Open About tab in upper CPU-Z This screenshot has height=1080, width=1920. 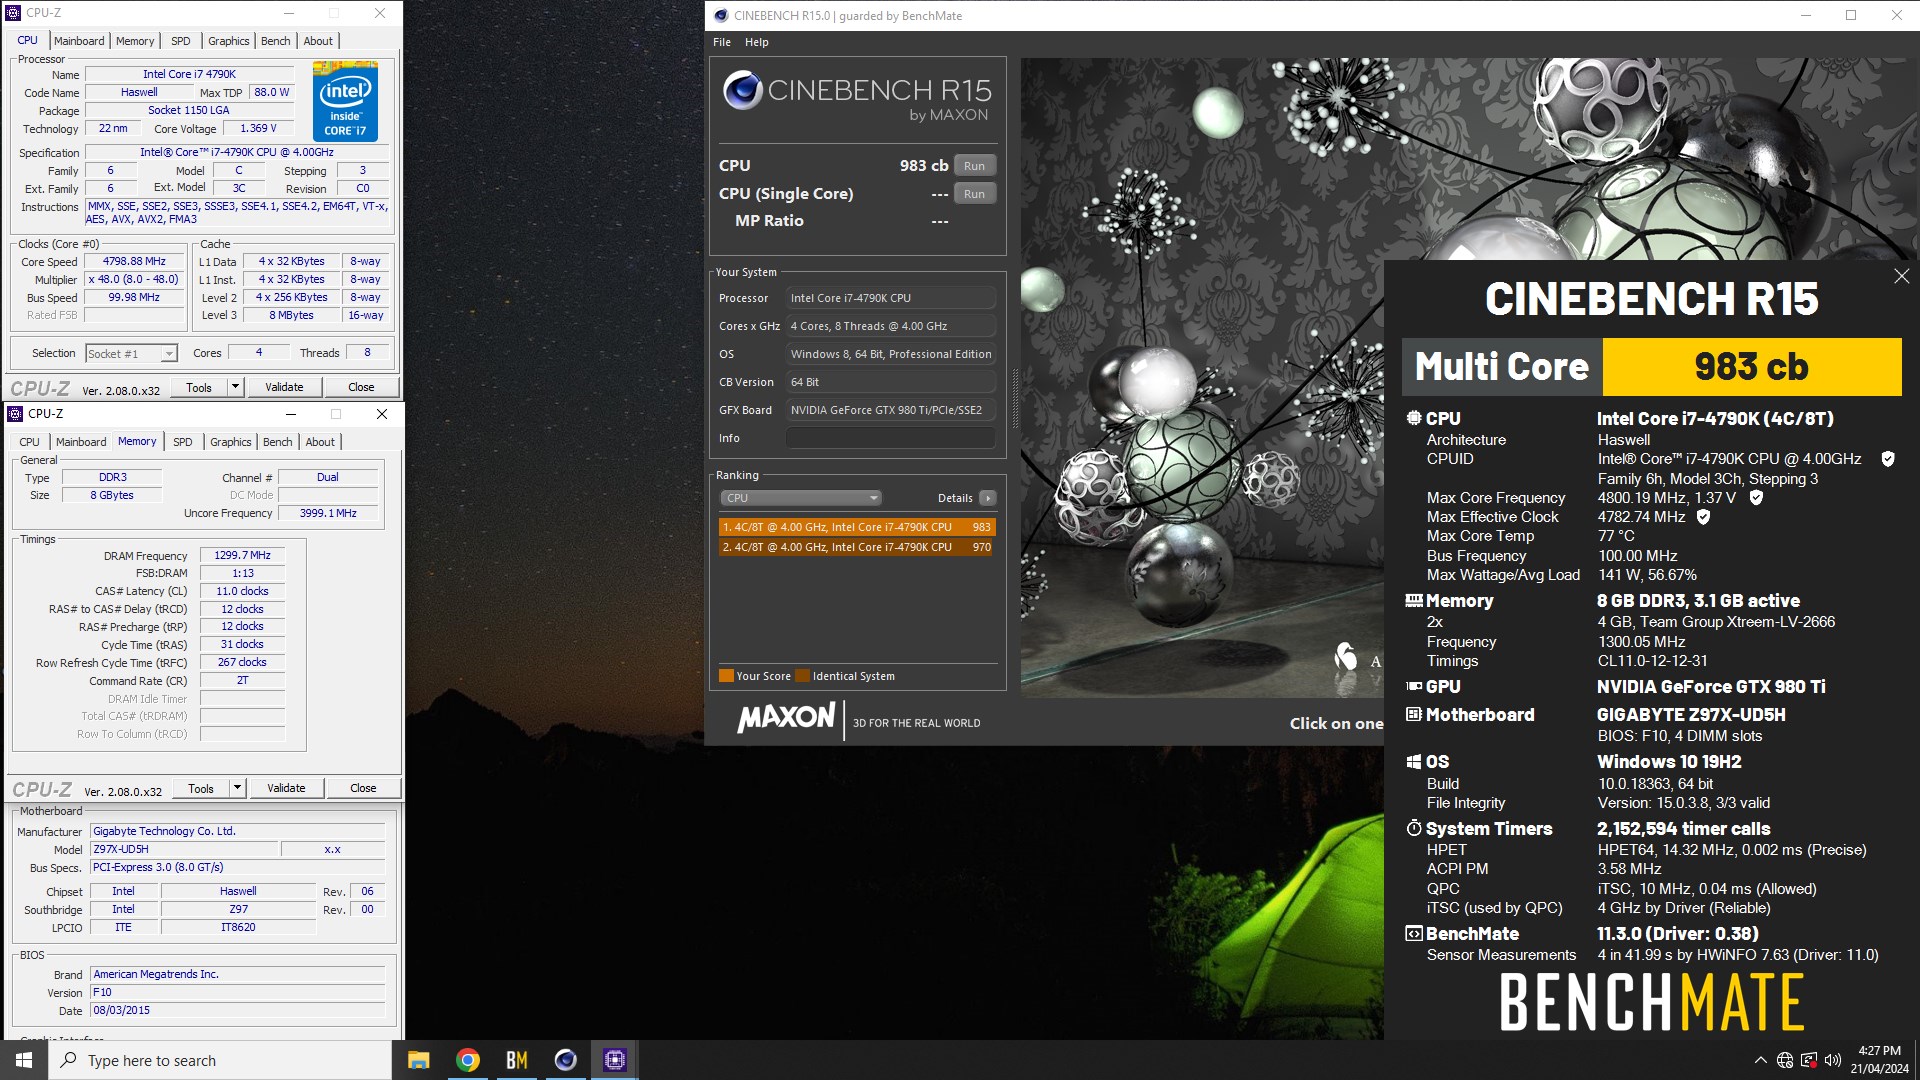pyautogui.click(x=318, y=41)
